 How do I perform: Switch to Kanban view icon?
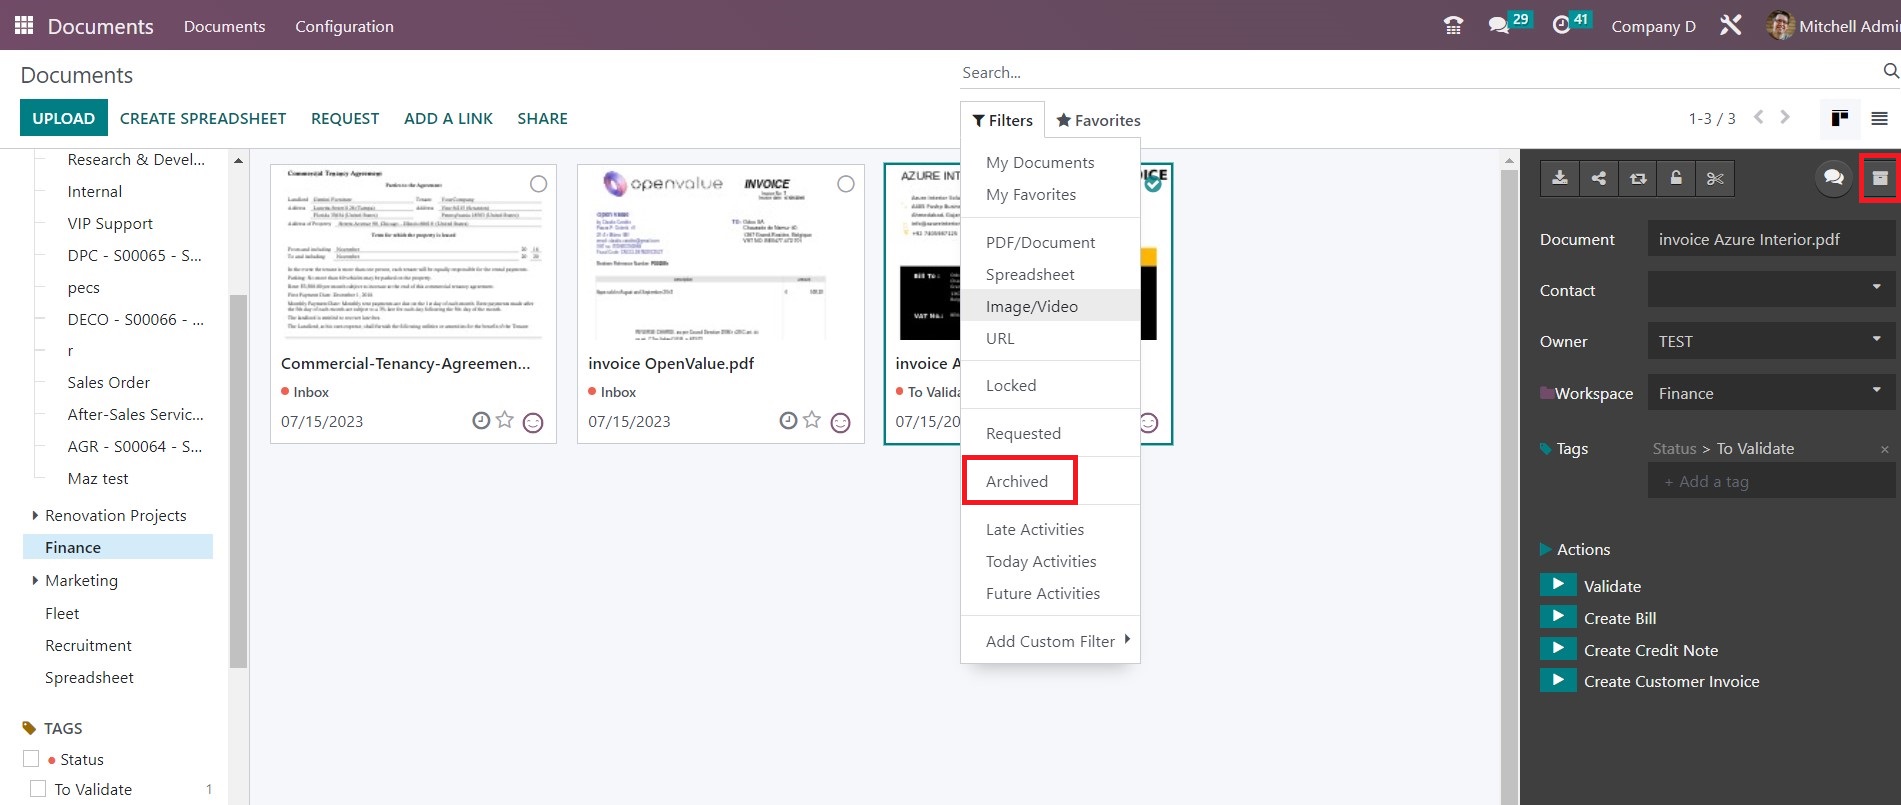[x=1839, y=119]
